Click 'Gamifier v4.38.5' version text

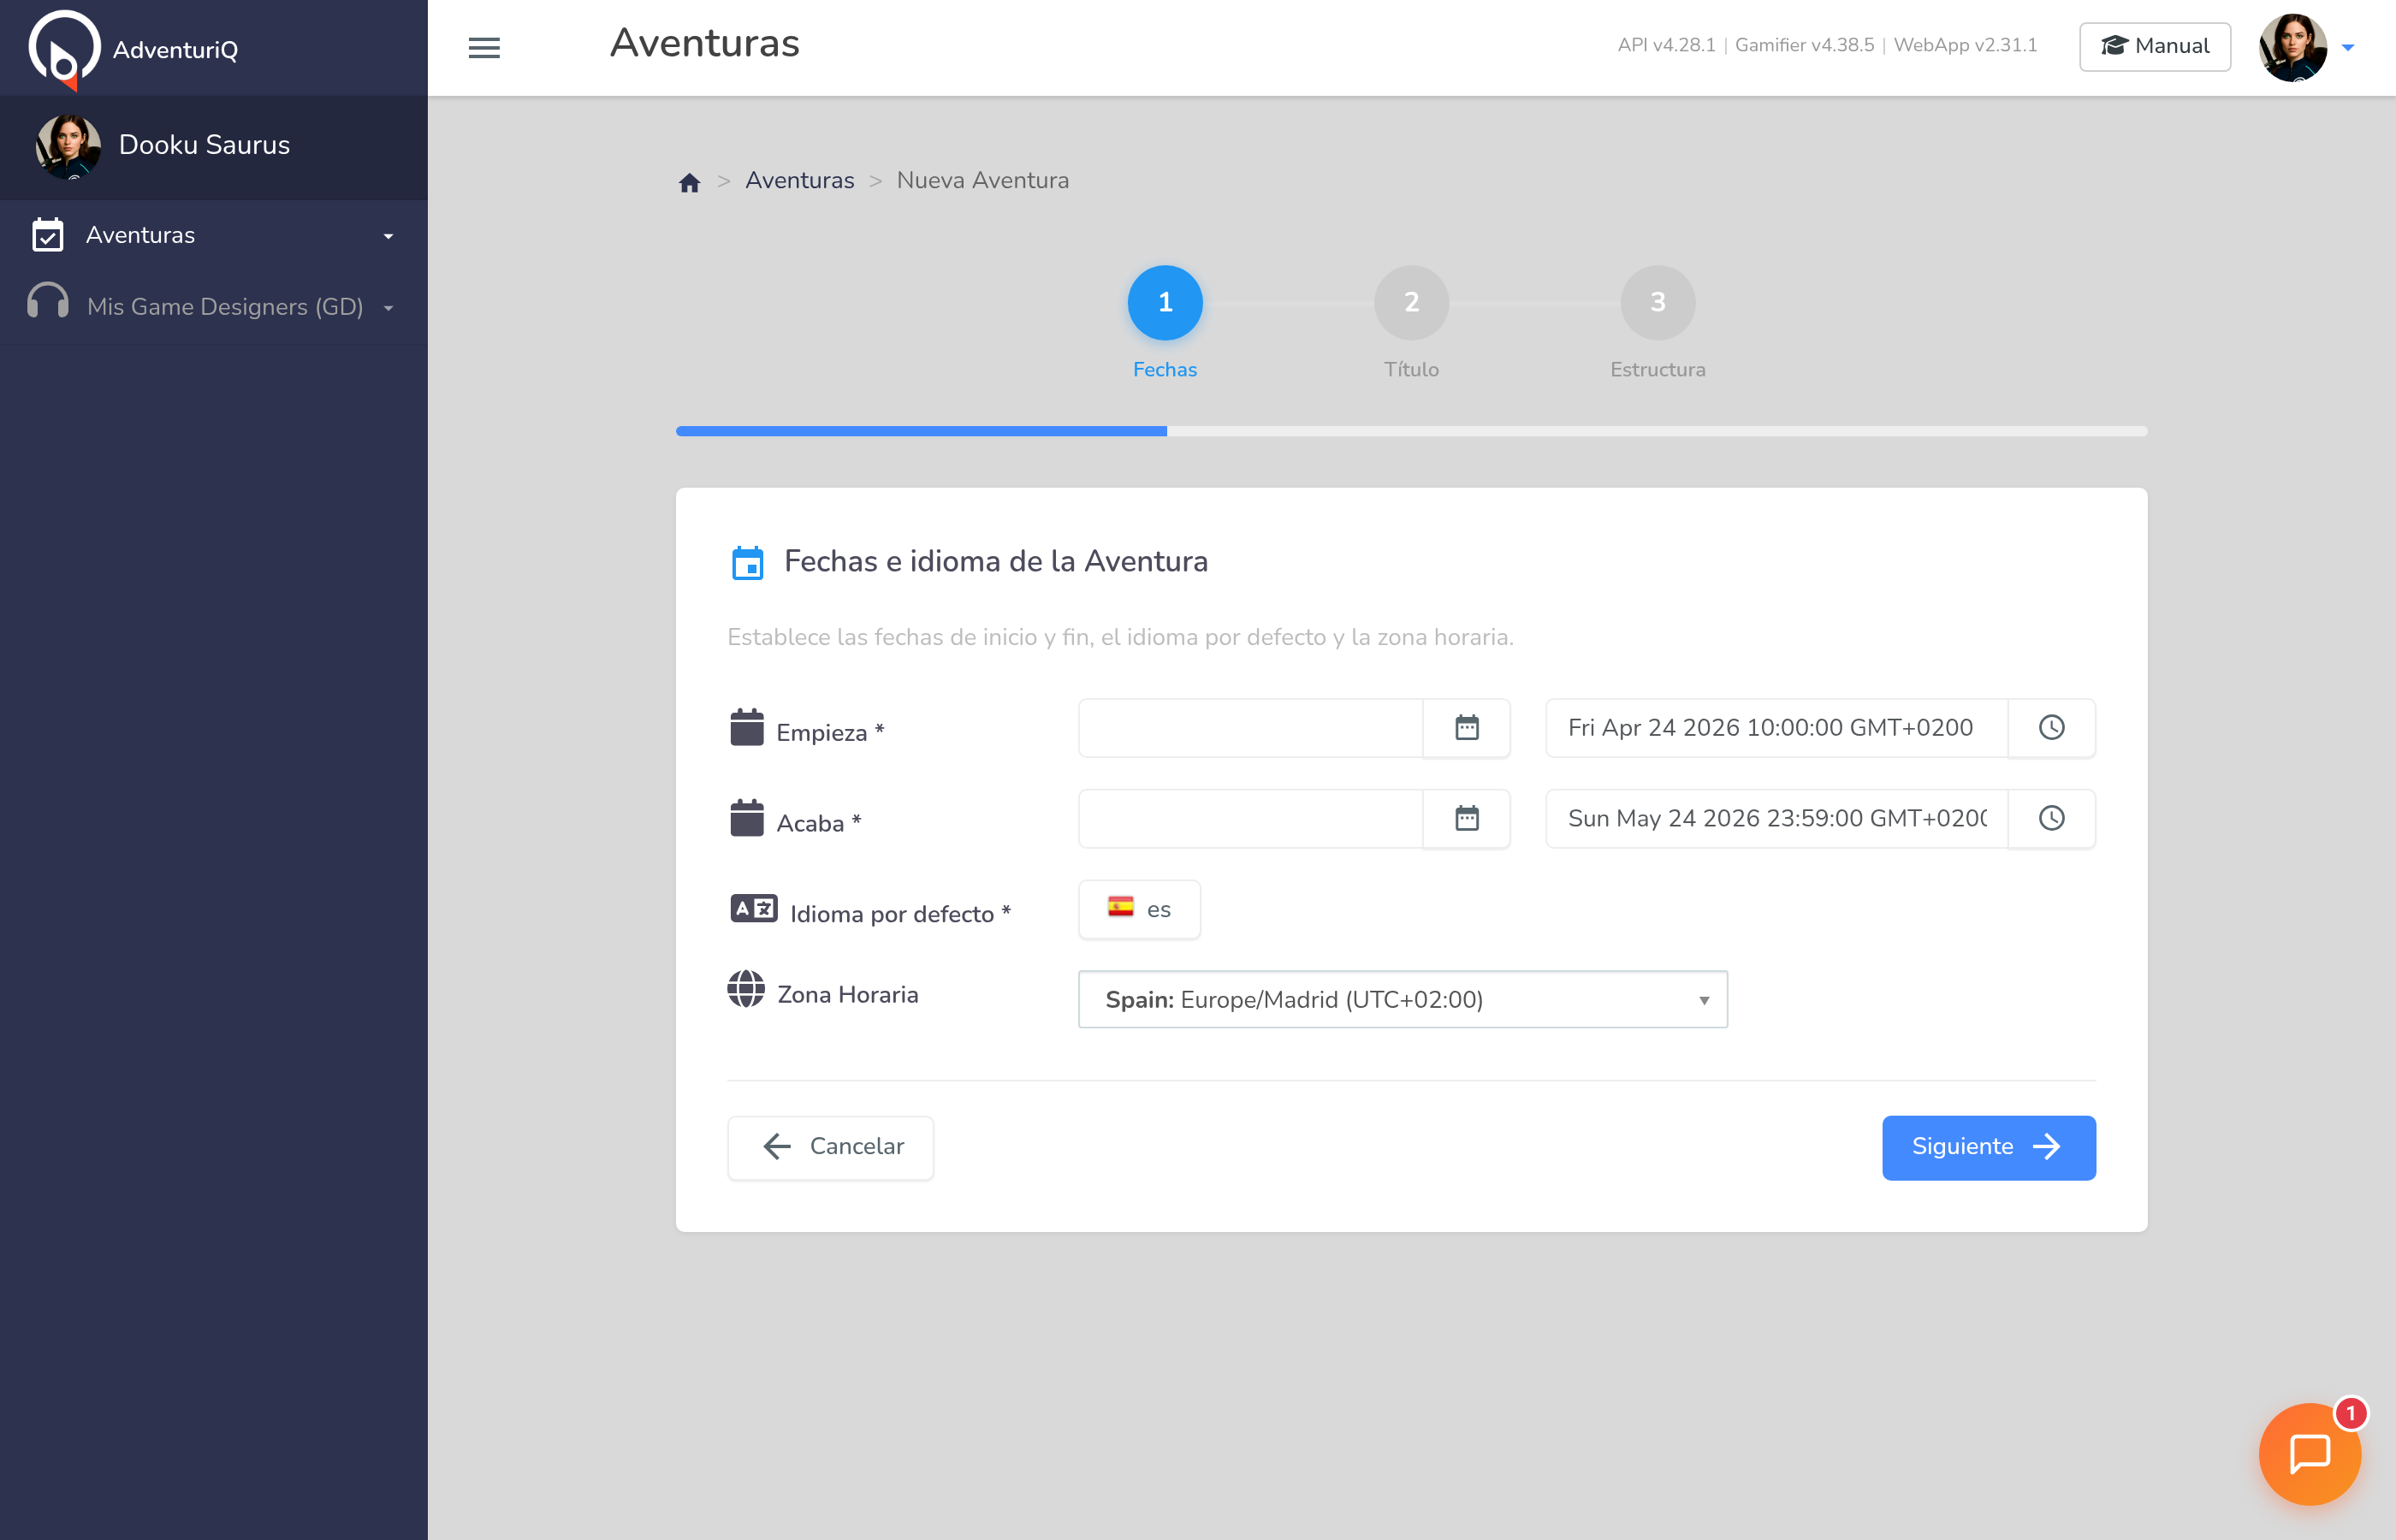1804,45
